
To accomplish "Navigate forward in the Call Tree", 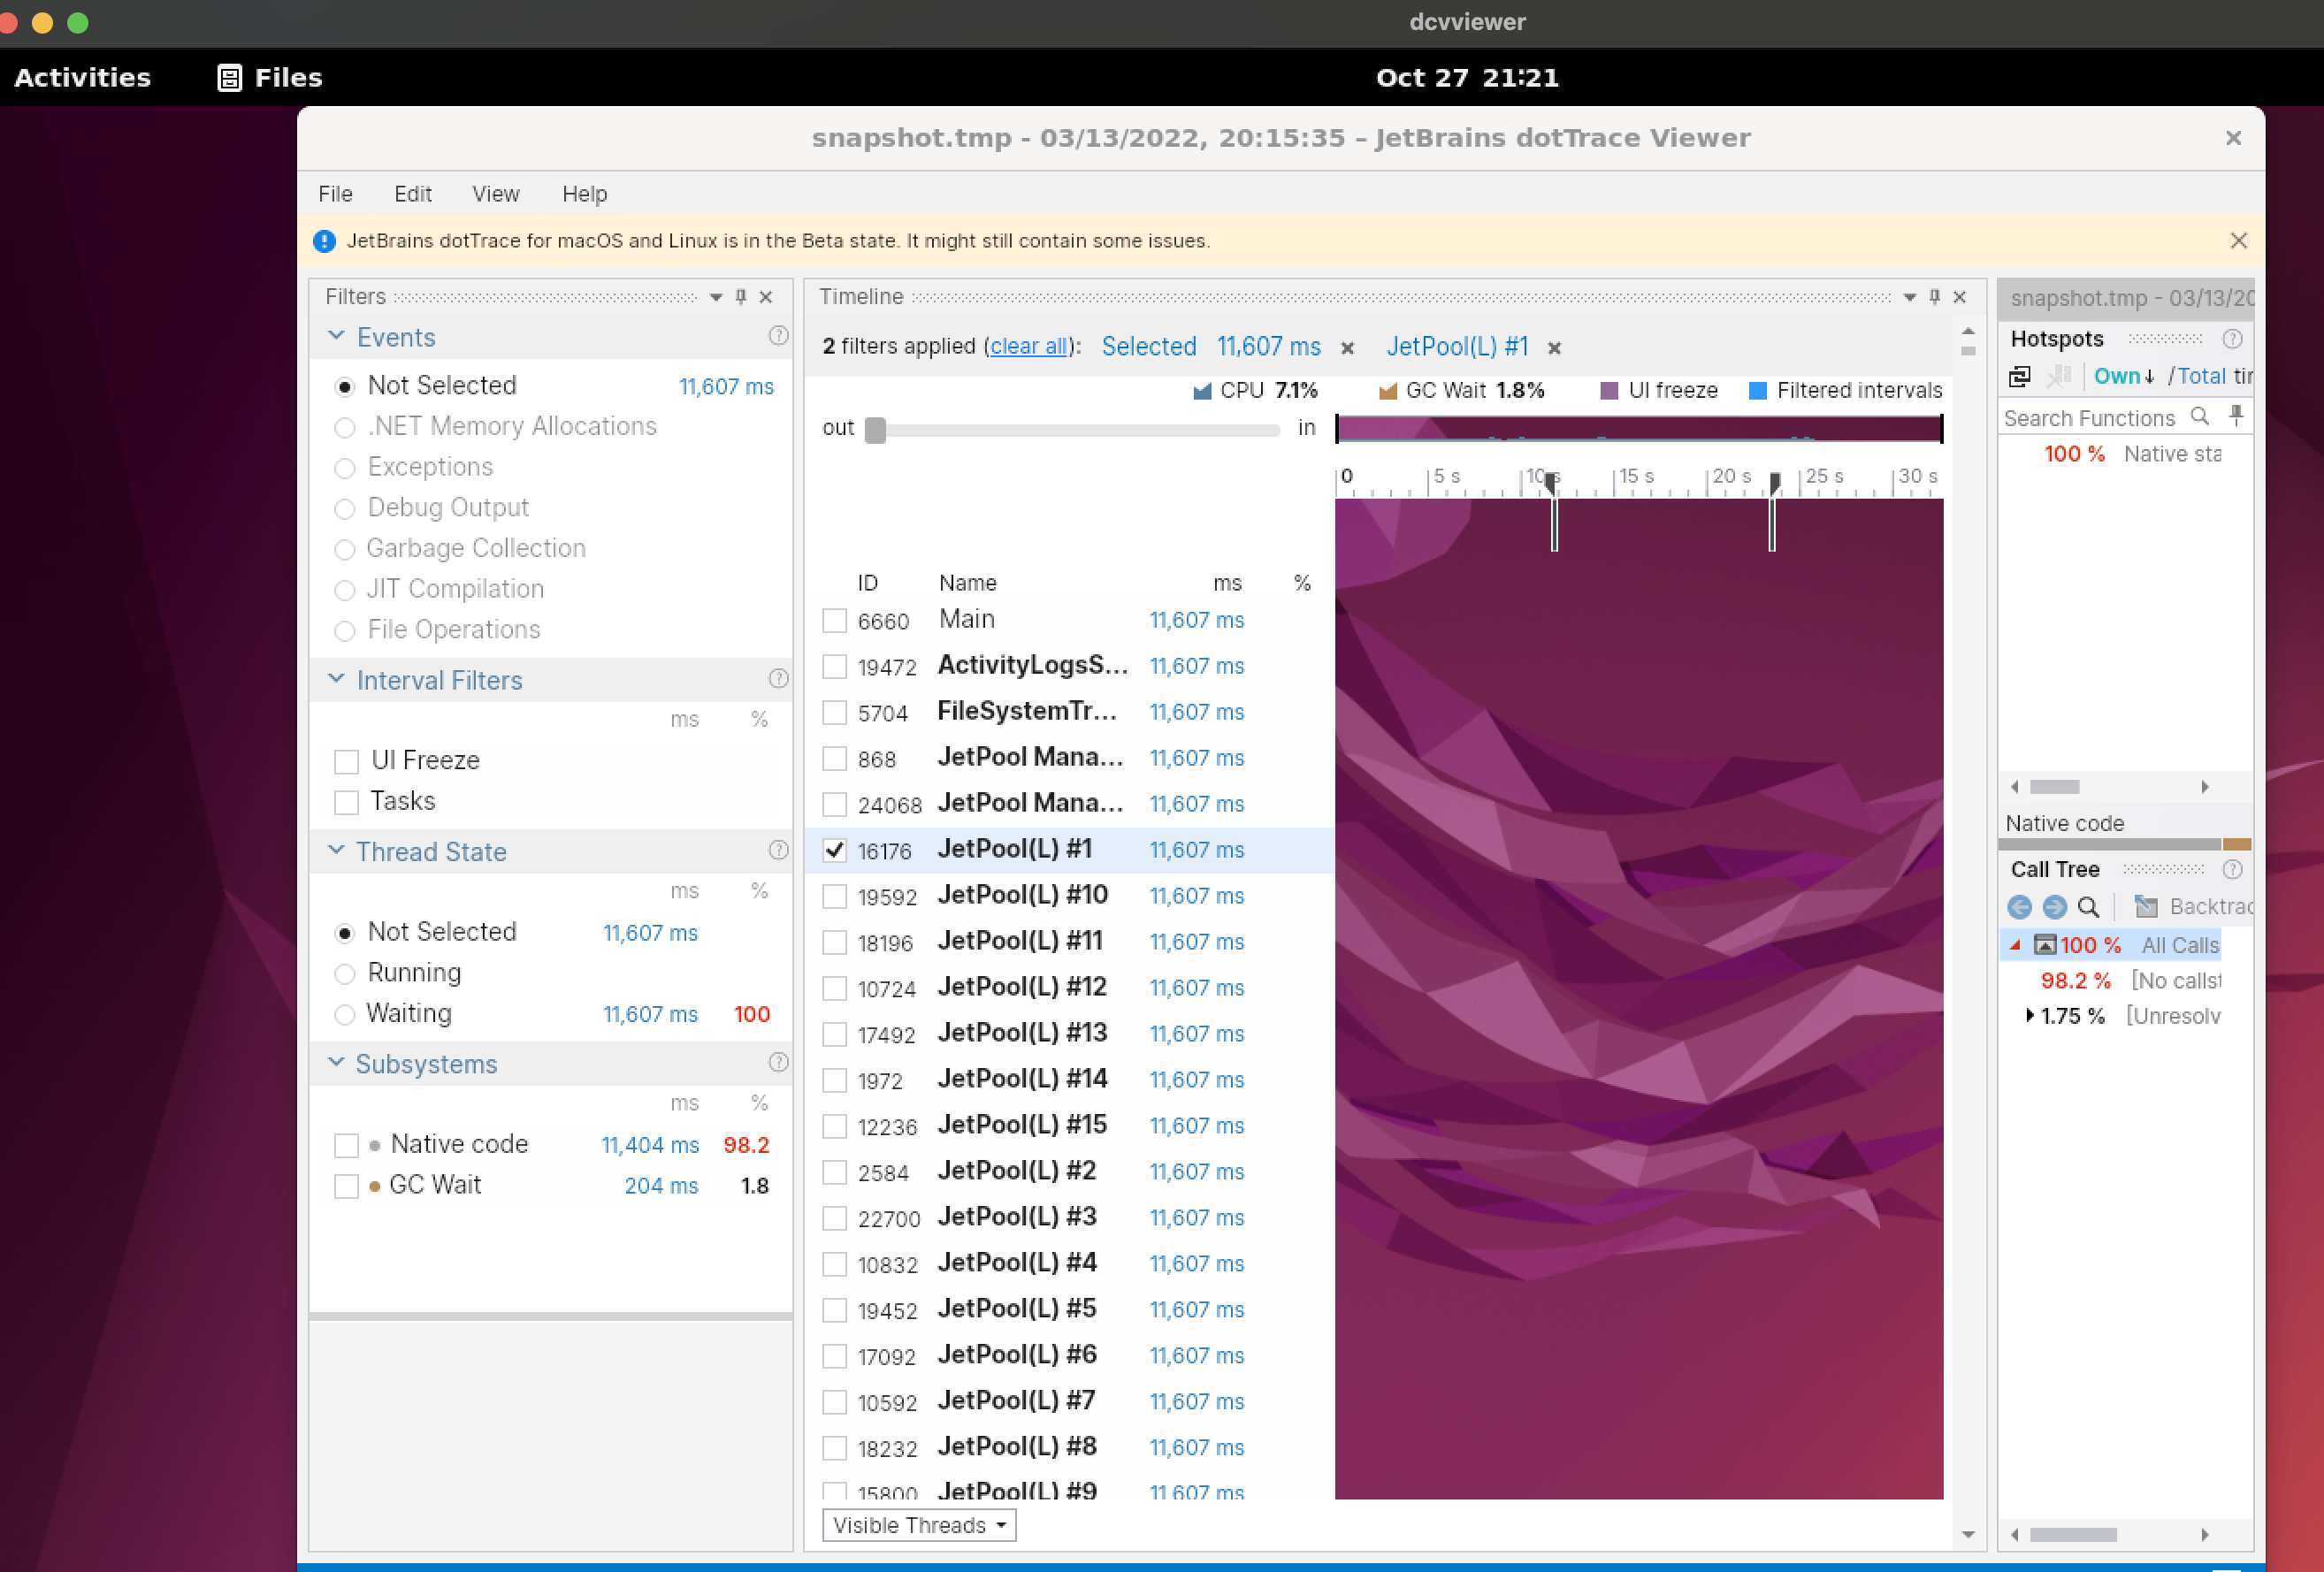I will [2055, 909].
